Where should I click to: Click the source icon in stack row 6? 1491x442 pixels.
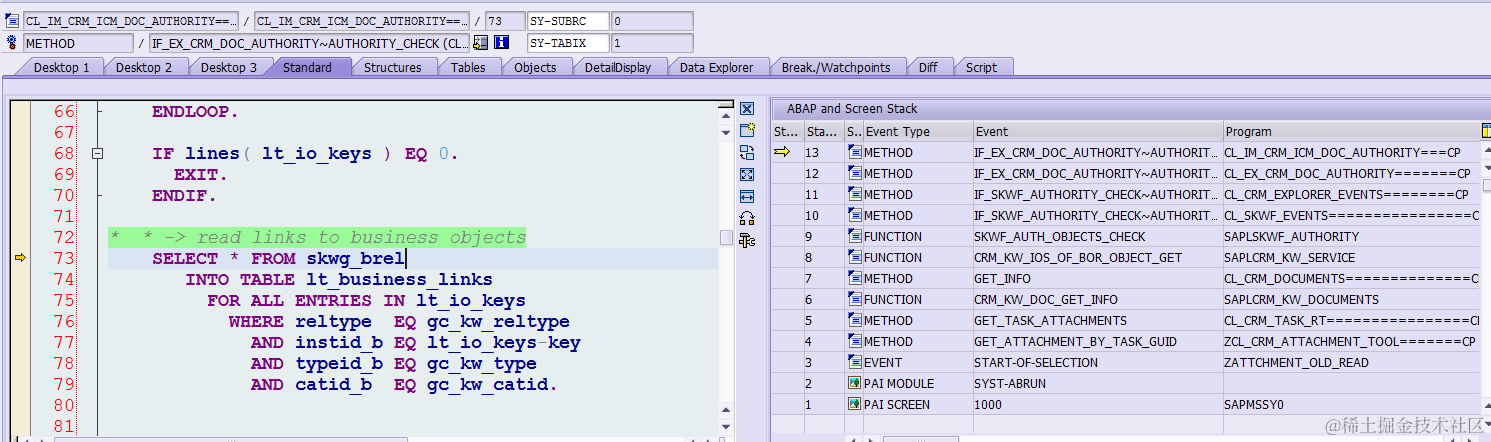tap(854, 300)
